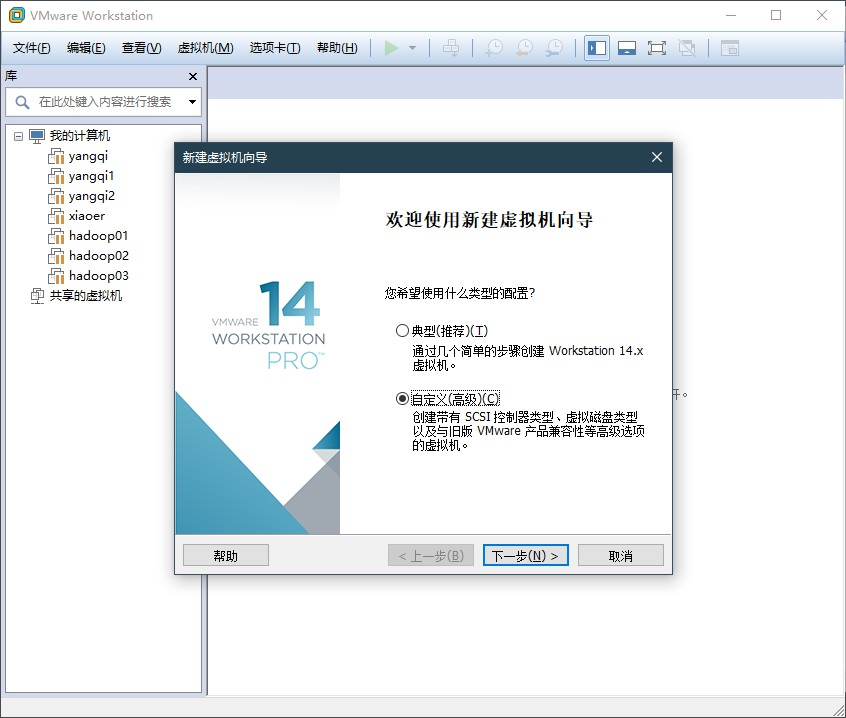The height and width of the screenshot is (718, 846).
Task: Select the 典型(推荐)(T) radio button
Action: (402, 331)
